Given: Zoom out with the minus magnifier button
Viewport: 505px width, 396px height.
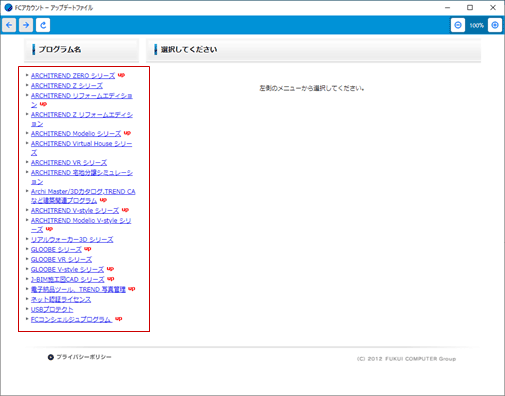Looking at the screenshot, I should pos(458,25).
